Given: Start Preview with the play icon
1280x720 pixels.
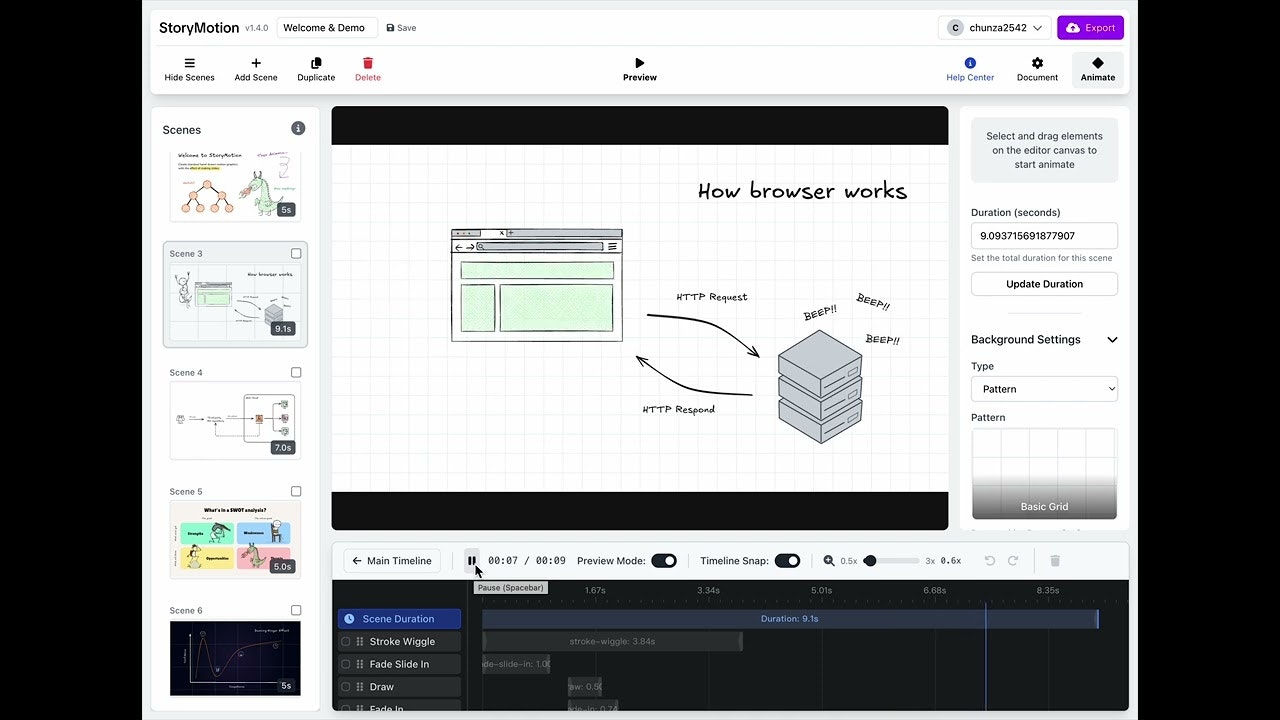Looking at the screenshot, I should [x=640, y=63].
